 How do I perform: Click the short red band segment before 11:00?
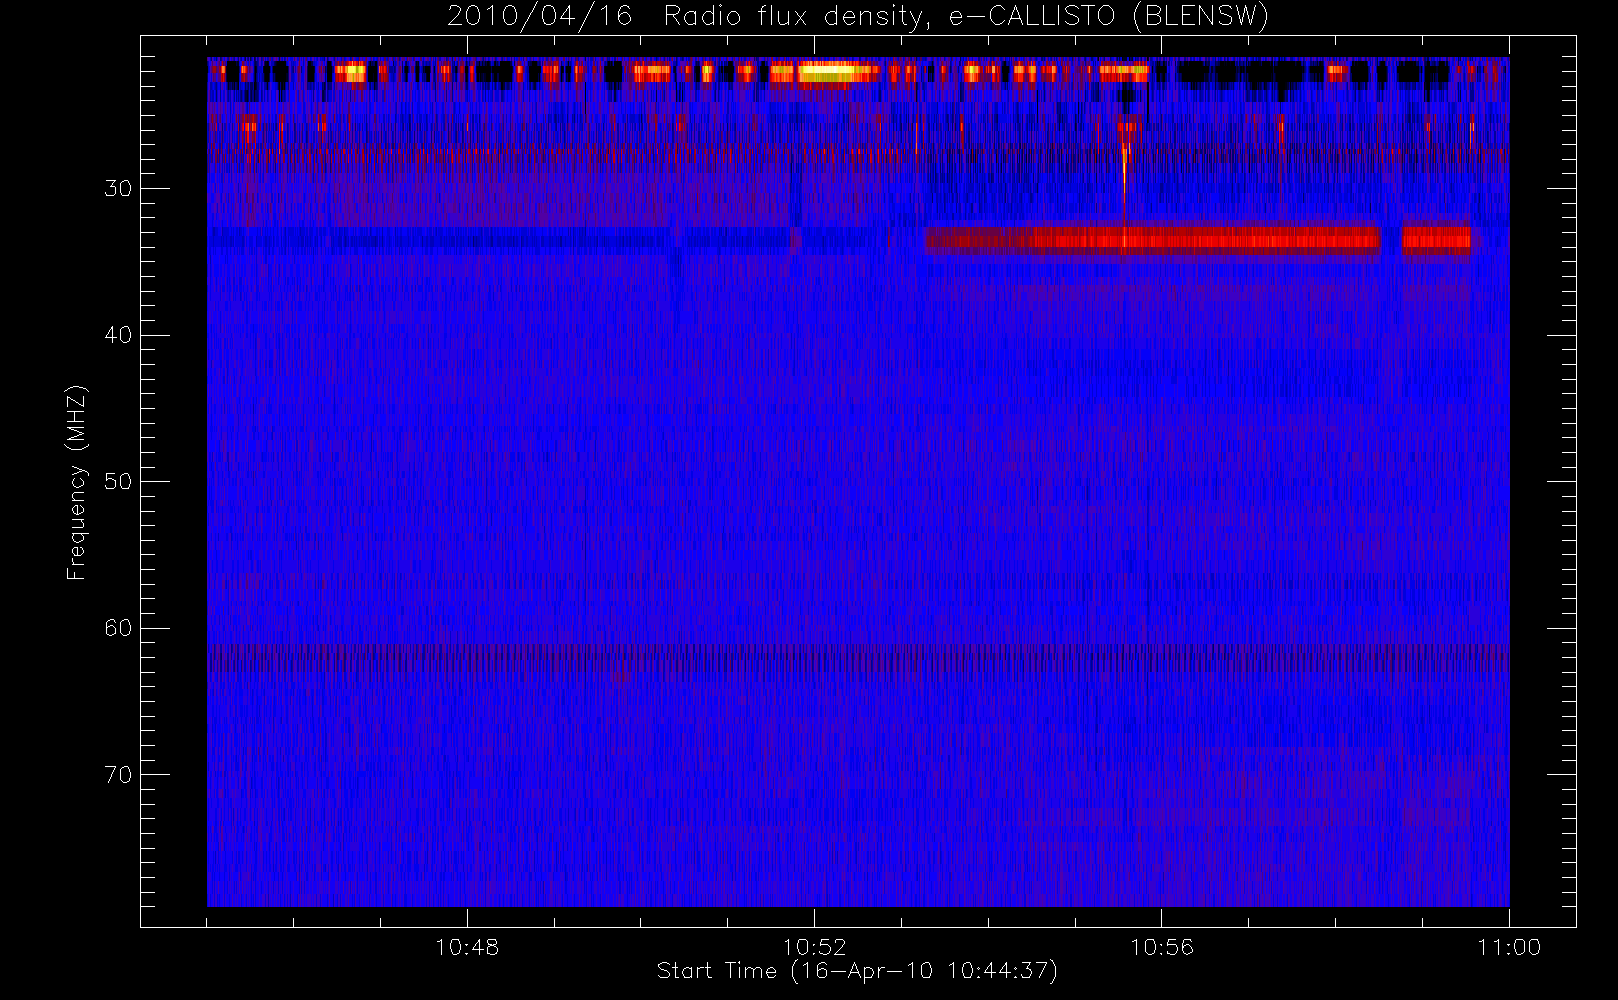tap(1437, 239)
